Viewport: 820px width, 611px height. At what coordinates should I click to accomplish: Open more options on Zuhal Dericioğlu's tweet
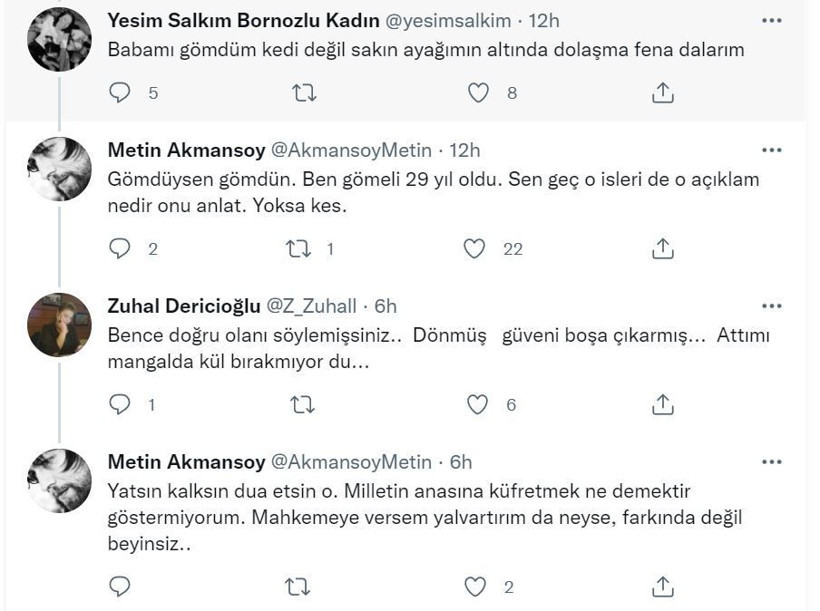click(x=770, y=304)
